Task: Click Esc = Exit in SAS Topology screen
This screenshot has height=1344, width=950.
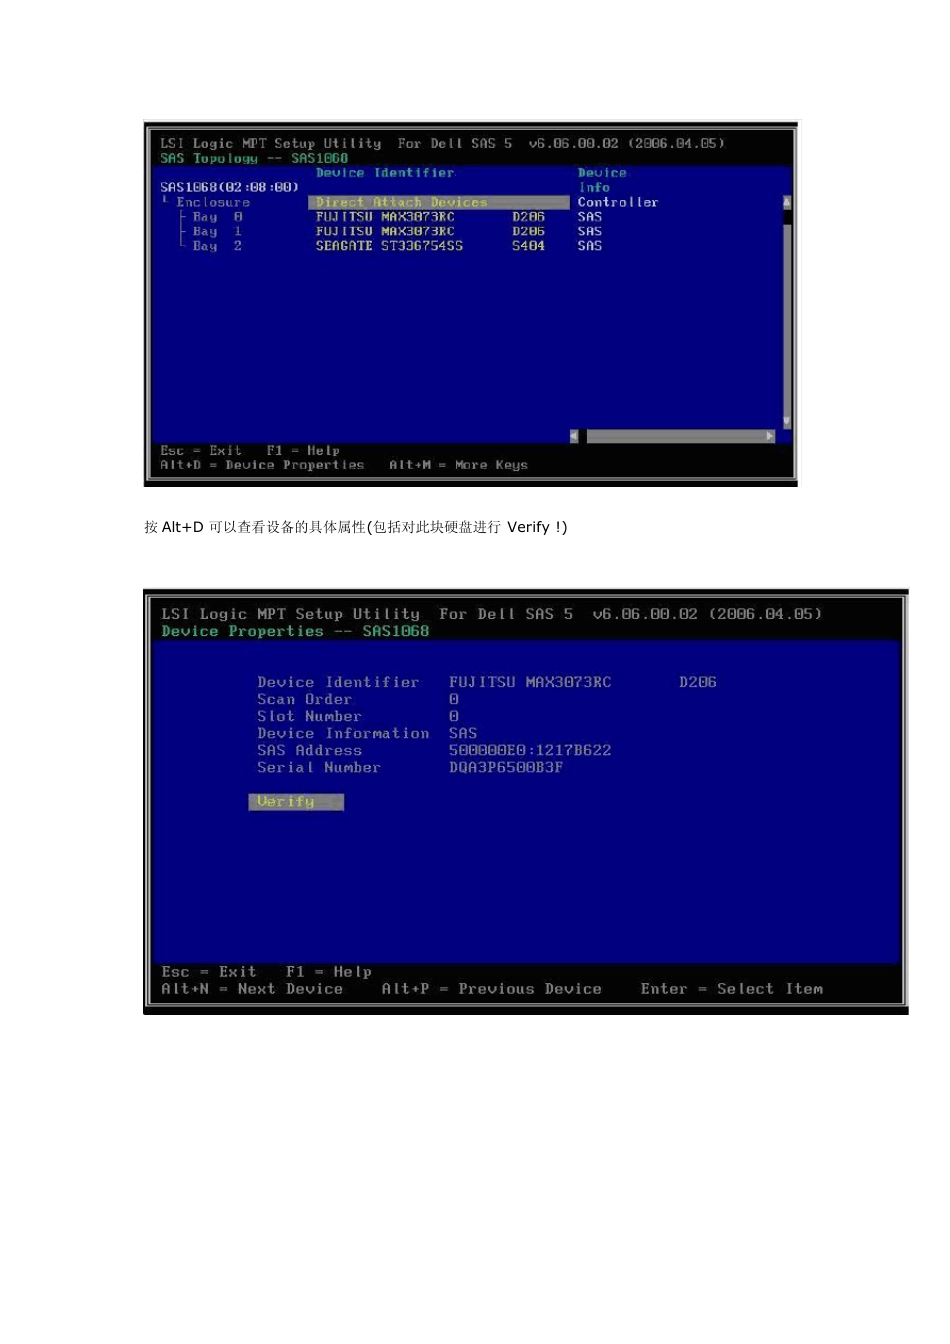Action: click(x=201, y=451)
